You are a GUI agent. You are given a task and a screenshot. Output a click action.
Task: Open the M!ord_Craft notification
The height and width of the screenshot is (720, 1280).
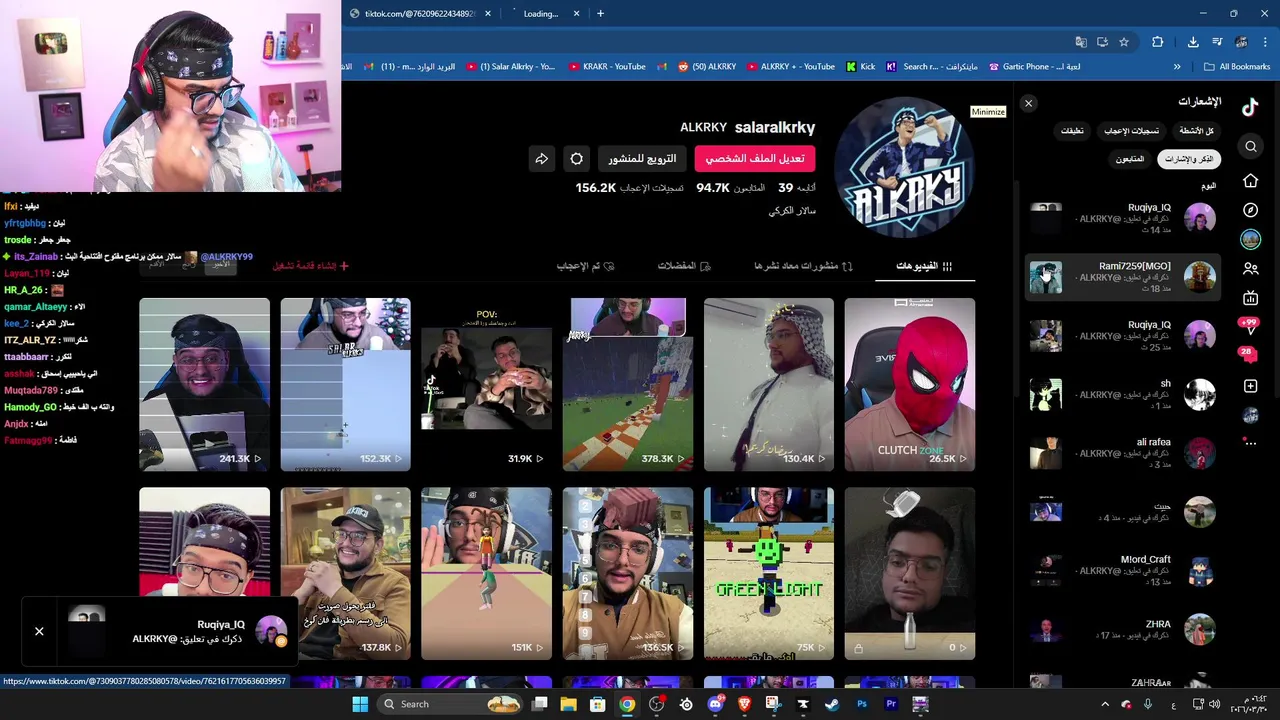[1123, 571]
